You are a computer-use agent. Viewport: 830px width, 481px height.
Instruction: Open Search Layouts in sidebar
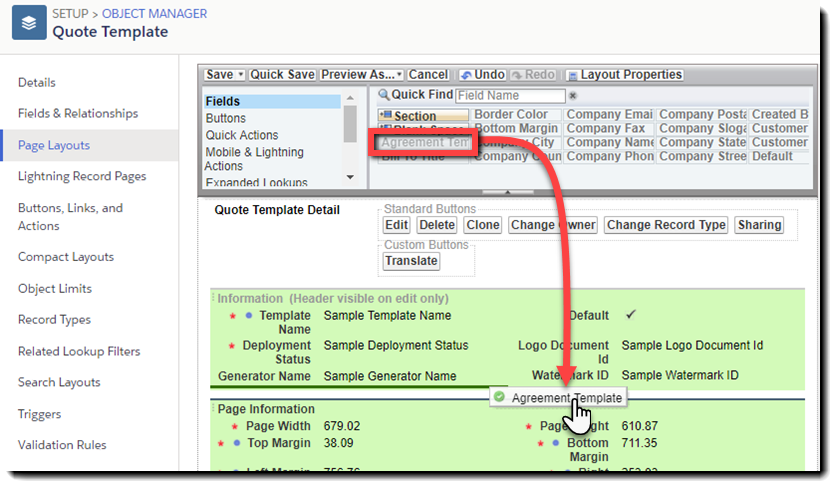59,382
